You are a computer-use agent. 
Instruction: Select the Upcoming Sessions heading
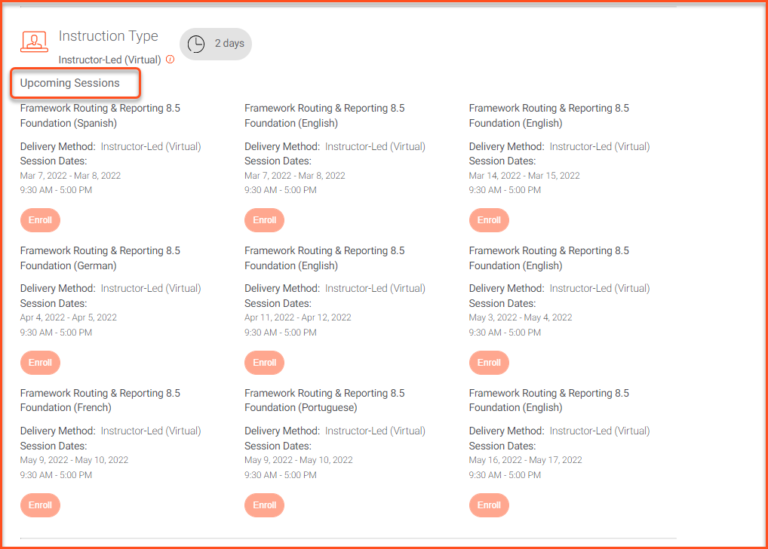click(70, 83)
